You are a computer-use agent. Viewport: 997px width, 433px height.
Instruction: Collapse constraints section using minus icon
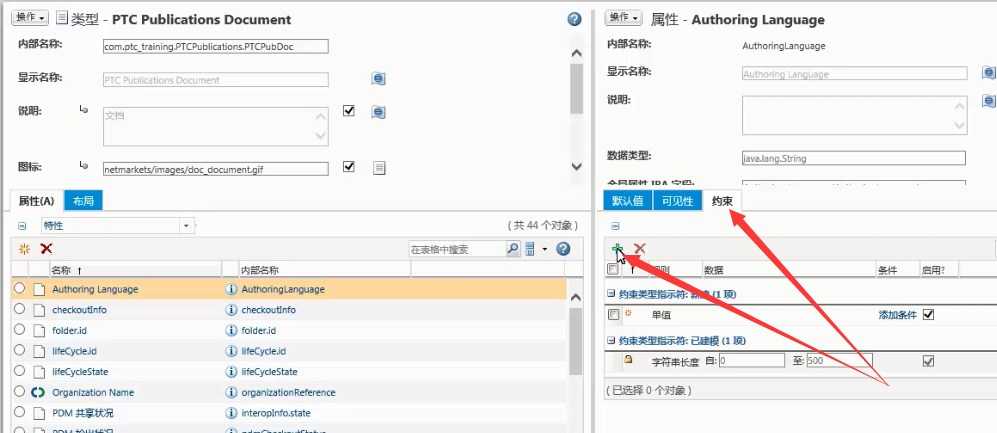(x=615, y=226)
